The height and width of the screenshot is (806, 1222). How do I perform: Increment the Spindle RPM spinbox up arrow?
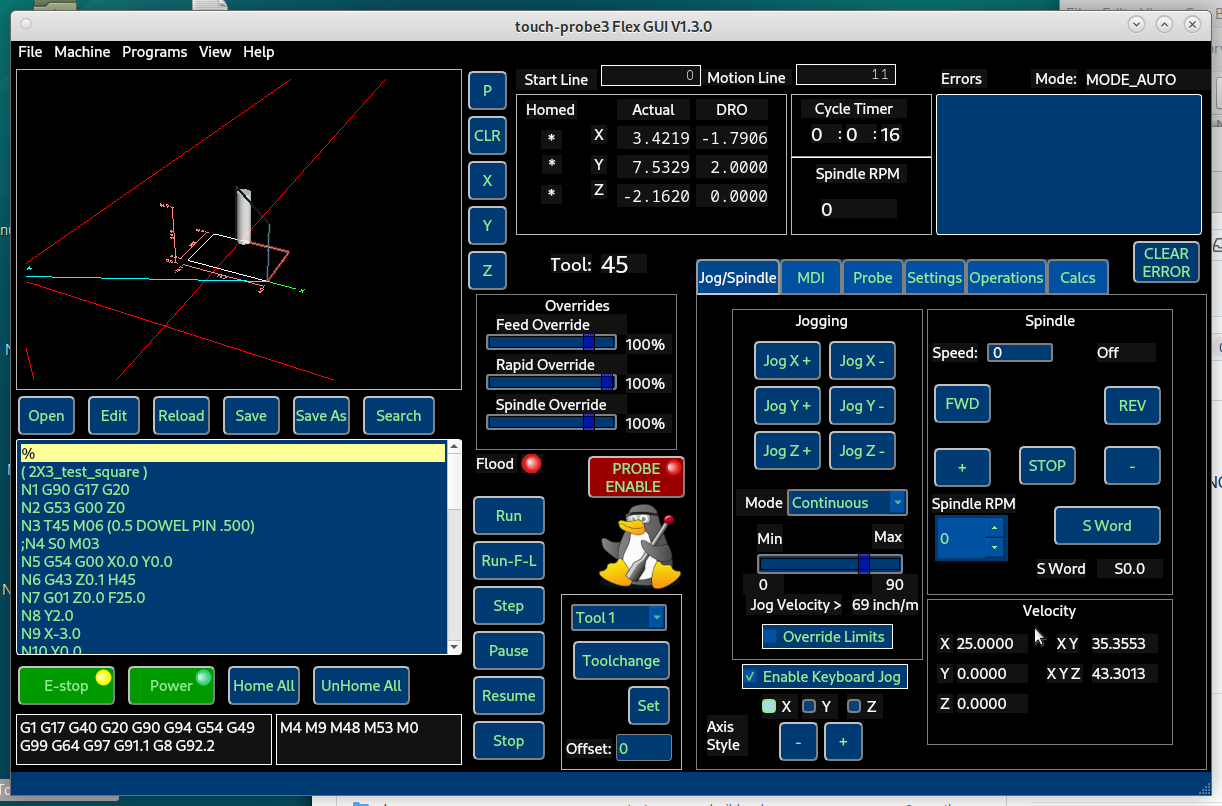point(993,528)
